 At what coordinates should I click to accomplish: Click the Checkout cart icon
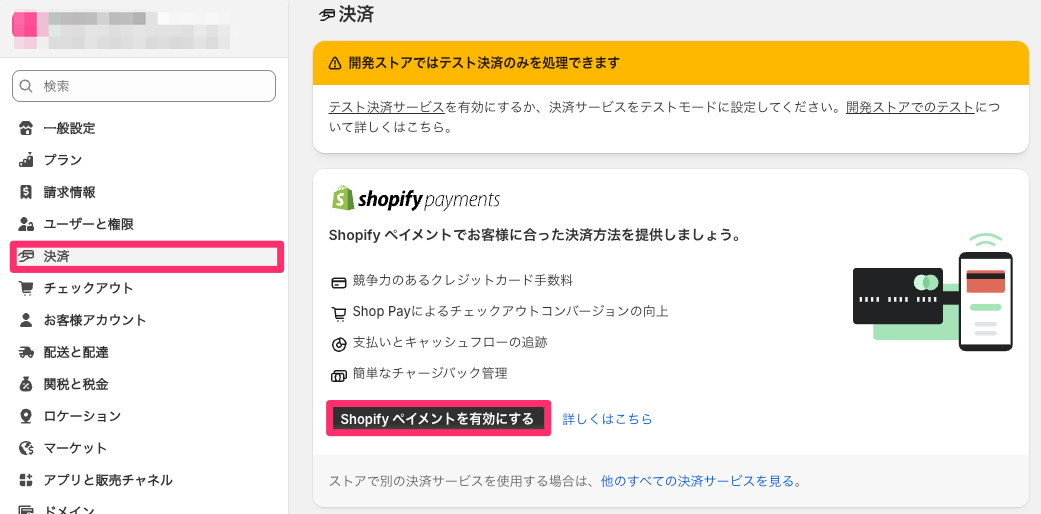pos(26,288)
